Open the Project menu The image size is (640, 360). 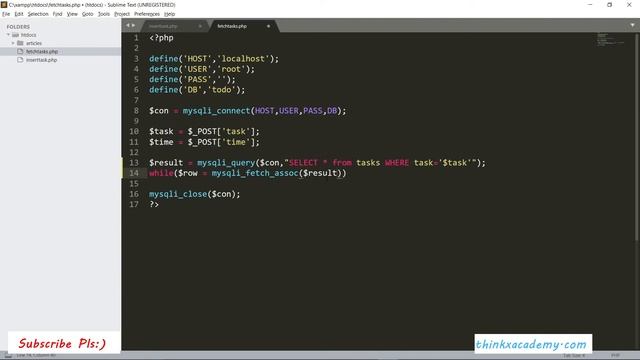click(x=122, y=14)
